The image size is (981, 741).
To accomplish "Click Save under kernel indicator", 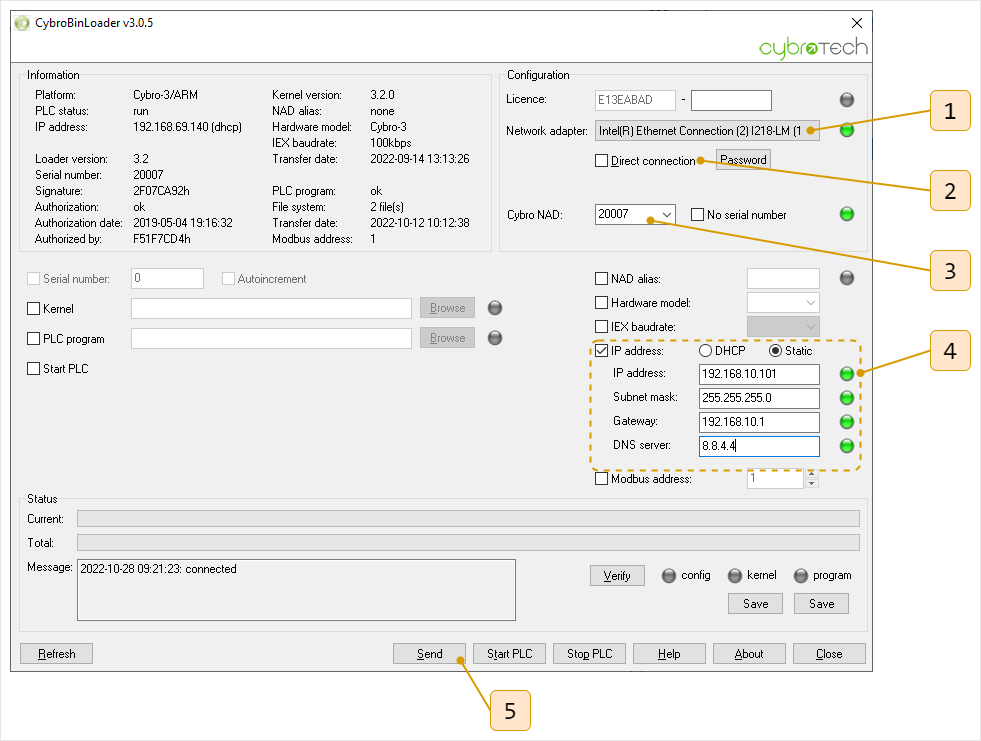I will 756,604.
